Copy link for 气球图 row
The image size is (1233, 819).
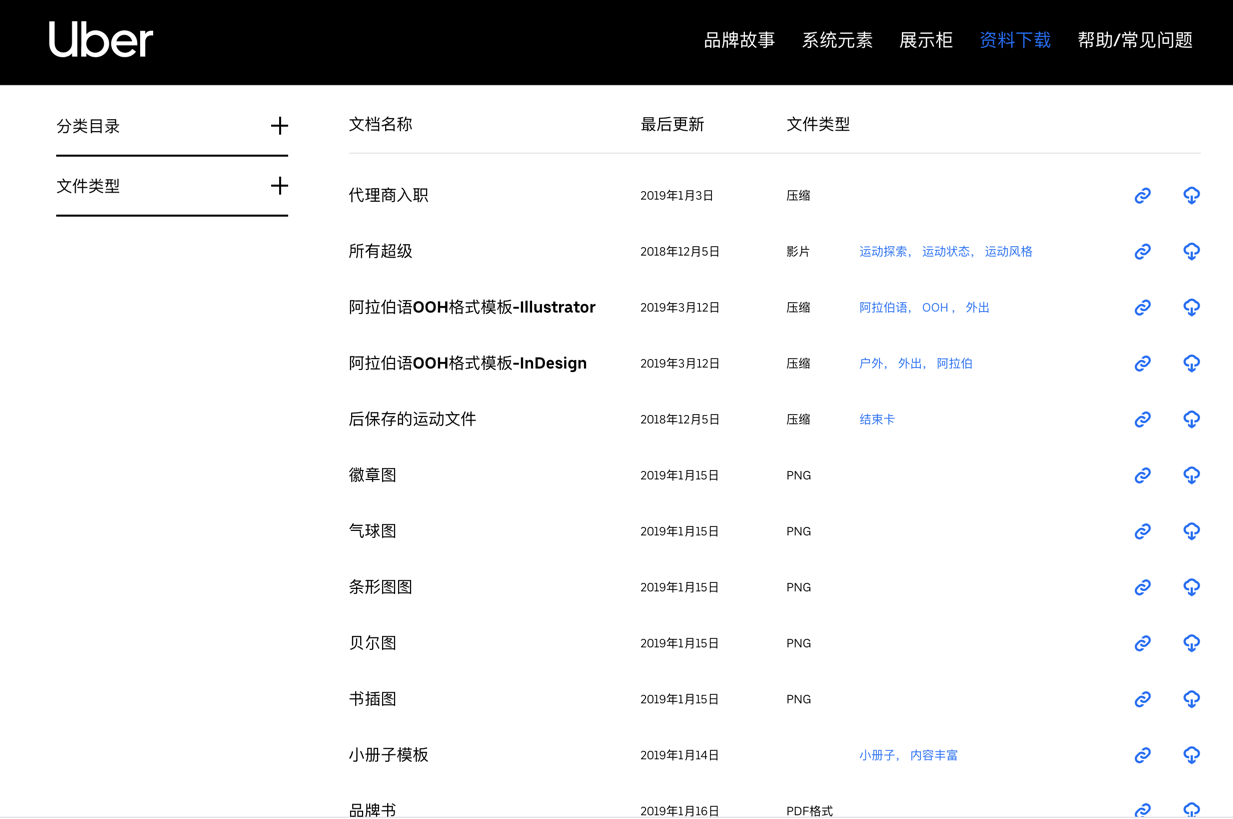[1142, 532]
